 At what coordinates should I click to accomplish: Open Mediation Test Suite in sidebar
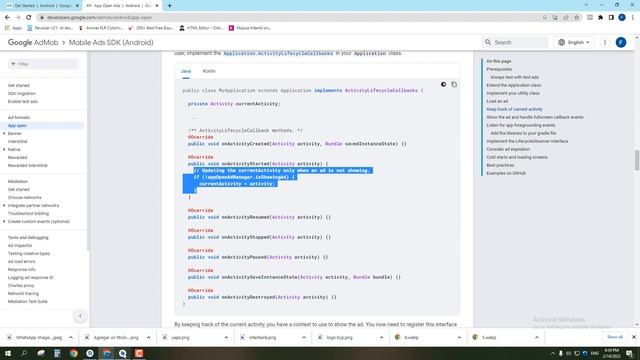point(28,301)
